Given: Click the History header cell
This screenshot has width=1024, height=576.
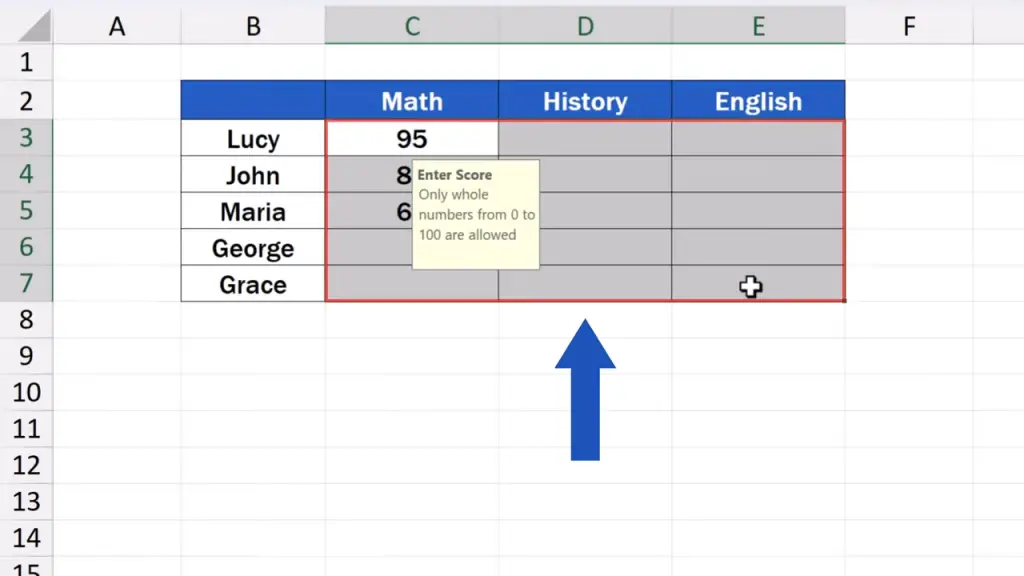Looking at the screenshot, I should (585, 101).
